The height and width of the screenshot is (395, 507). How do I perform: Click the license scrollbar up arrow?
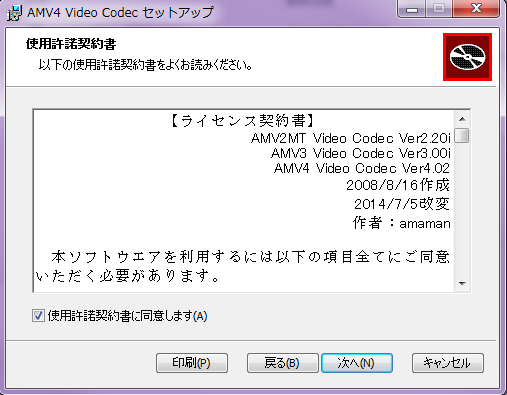(x=462, y=119)
